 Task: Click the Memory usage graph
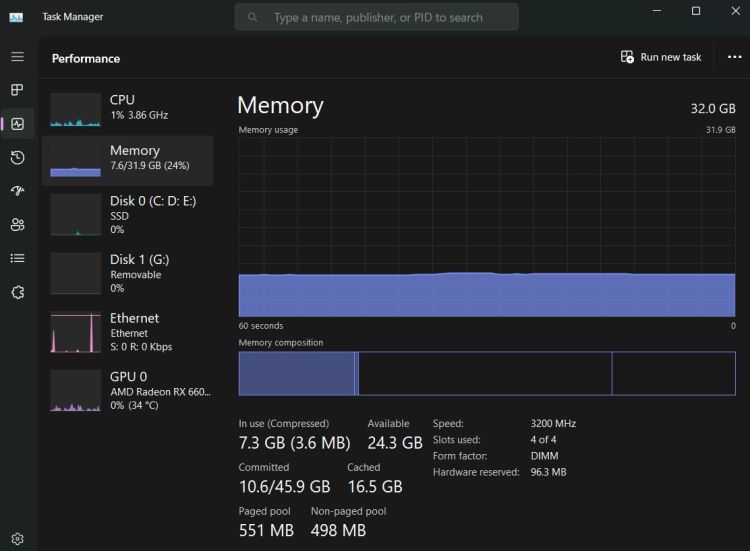click(486, 227)
